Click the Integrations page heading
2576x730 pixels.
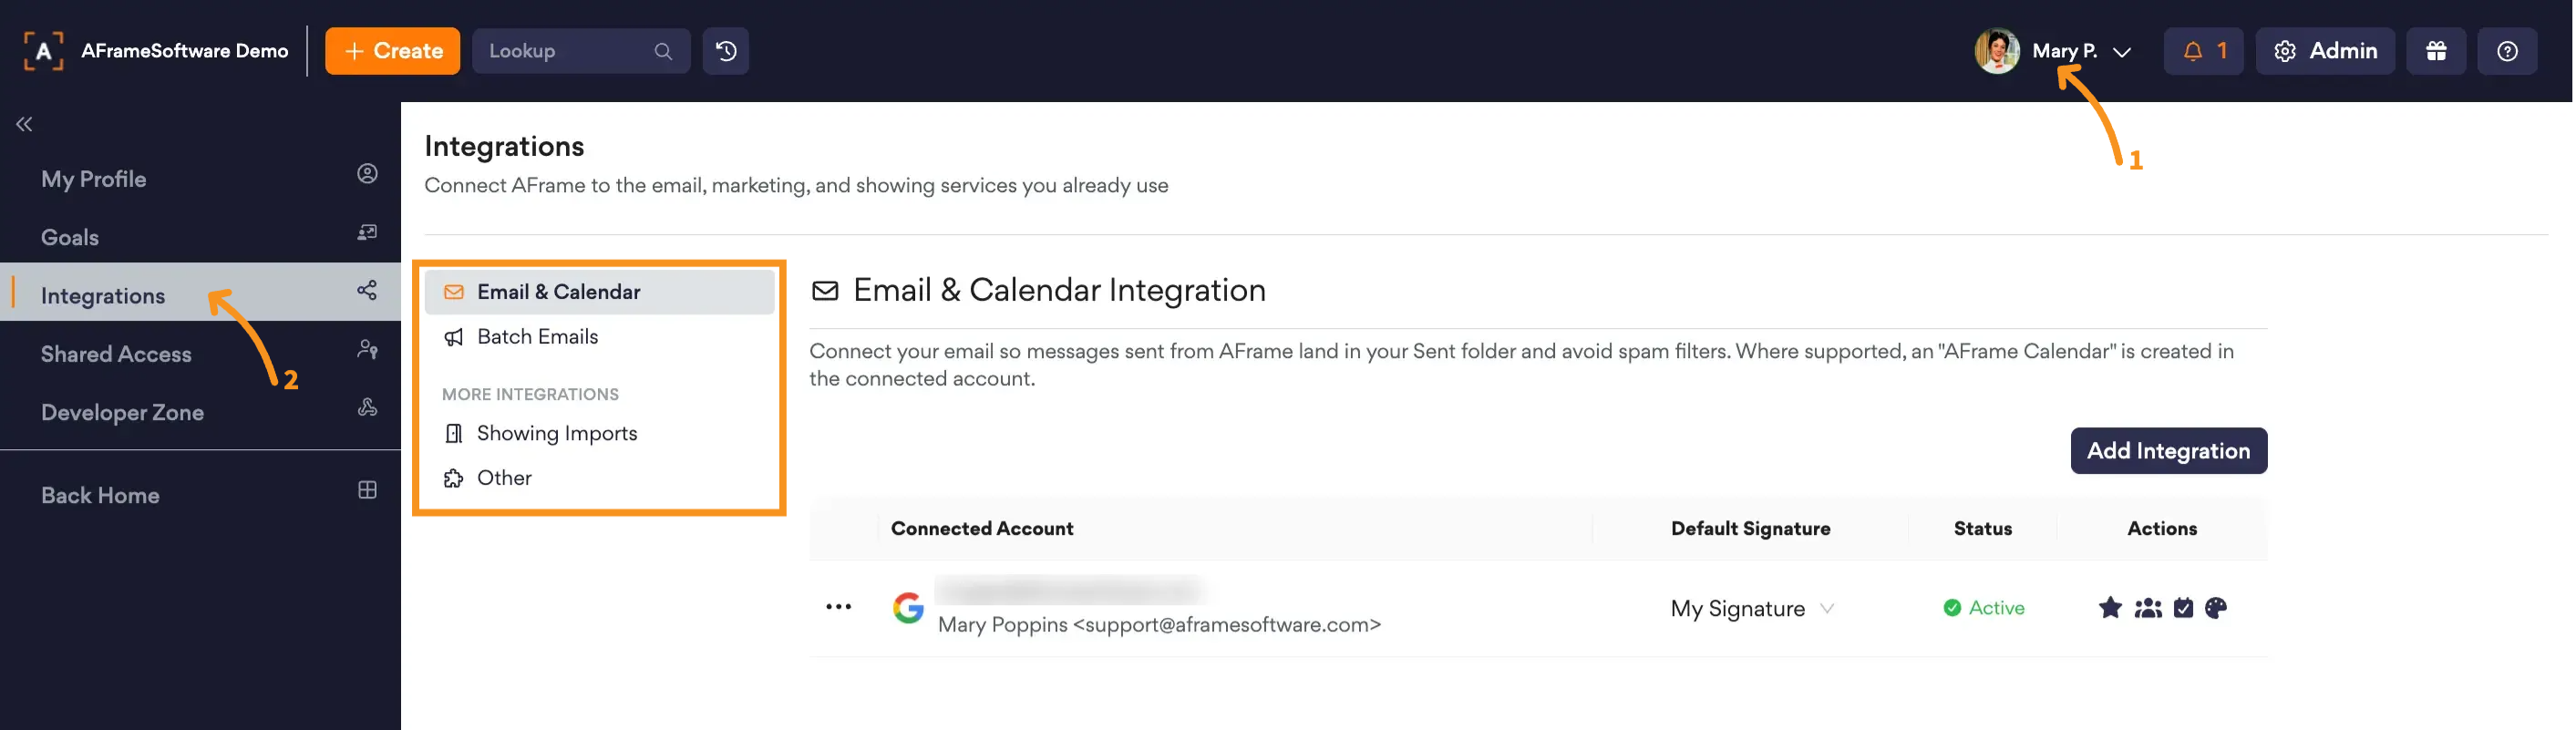[504, 146]
